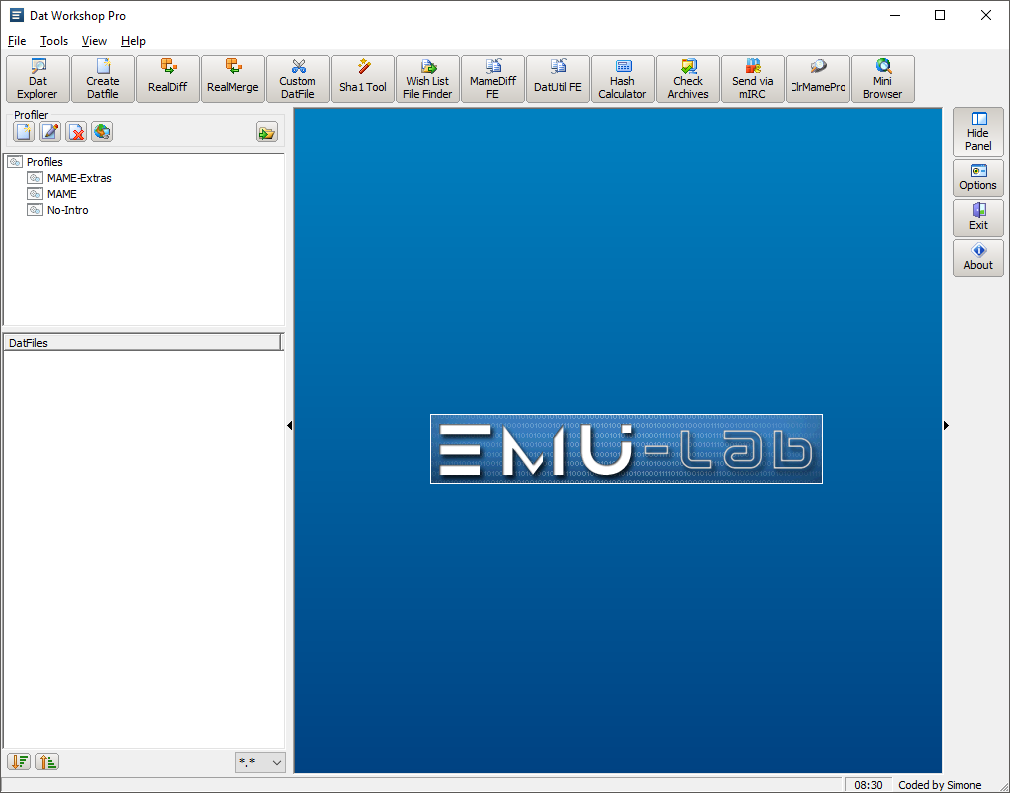Viewport: 1010px width, 793px height.
Task: Open the Dat Explorer tool
Action: 38,79
